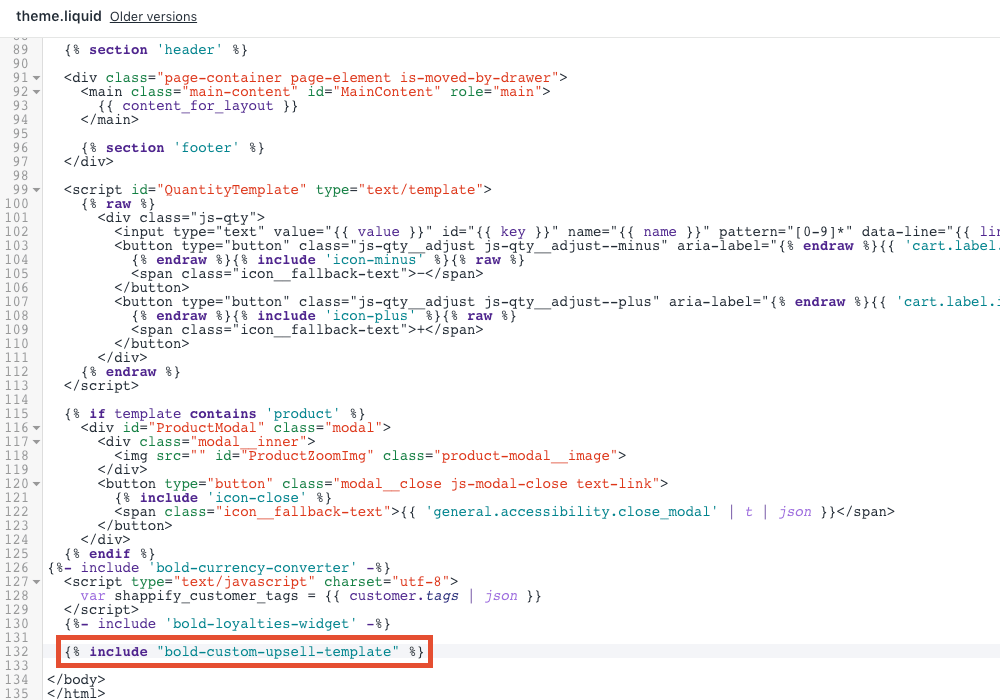Select the highlighted bold-custom-upsell-template include

[243, 651]
